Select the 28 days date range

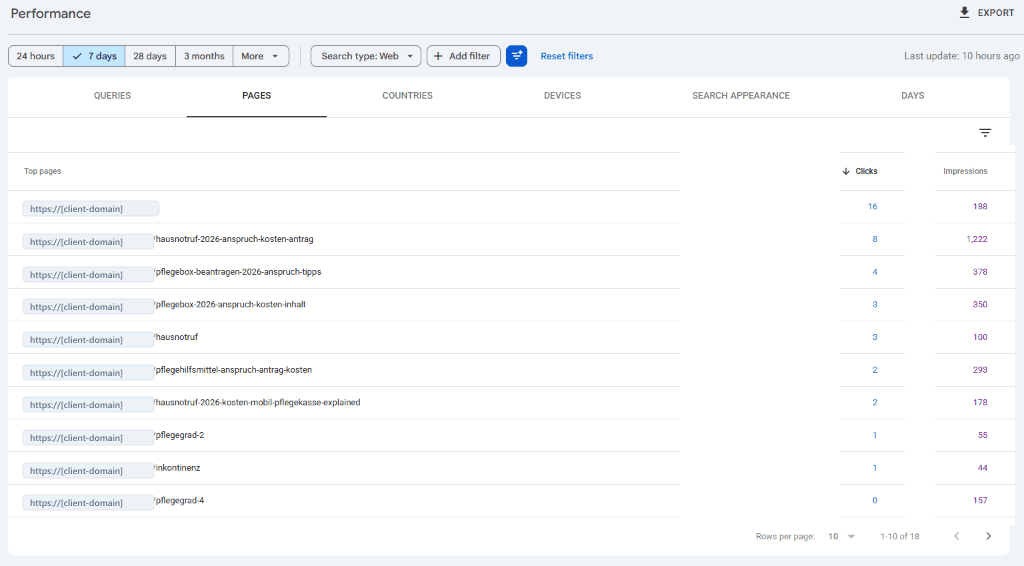[x=150, y=56]
